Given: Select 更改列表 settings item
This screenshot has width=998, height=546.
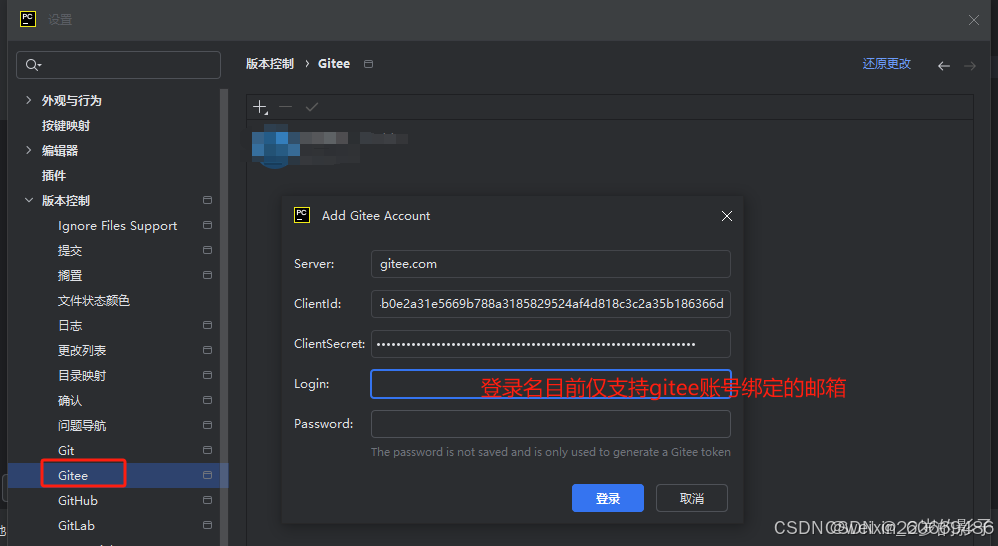Looking at the screenshot, I should click(81, 351).
